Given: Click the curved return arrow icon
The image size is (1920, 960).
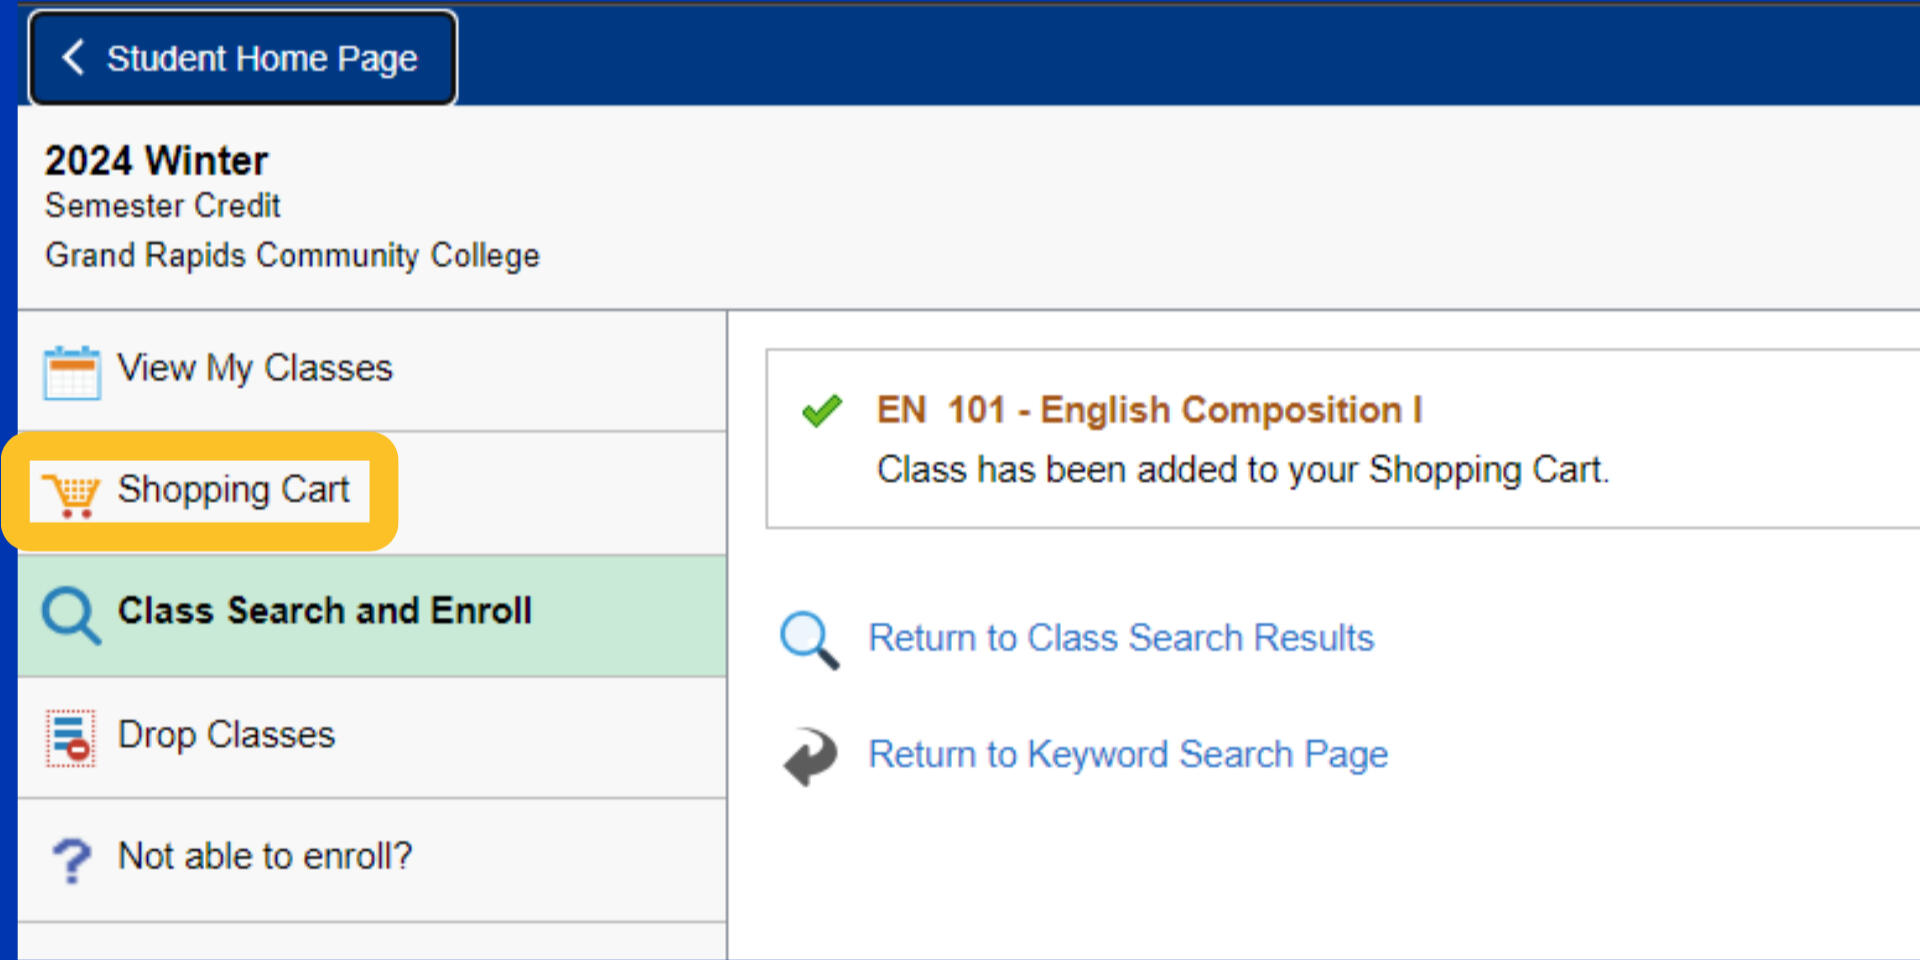Looking at the screenshot, I should [x=810, y=756].
